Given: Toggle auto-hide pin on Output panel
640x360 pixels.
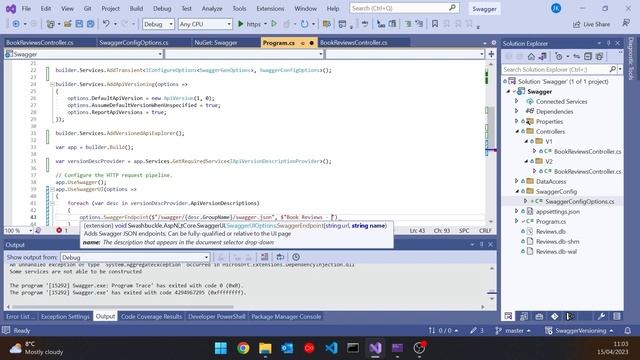Looking at the screenshot, I should 482,244.
